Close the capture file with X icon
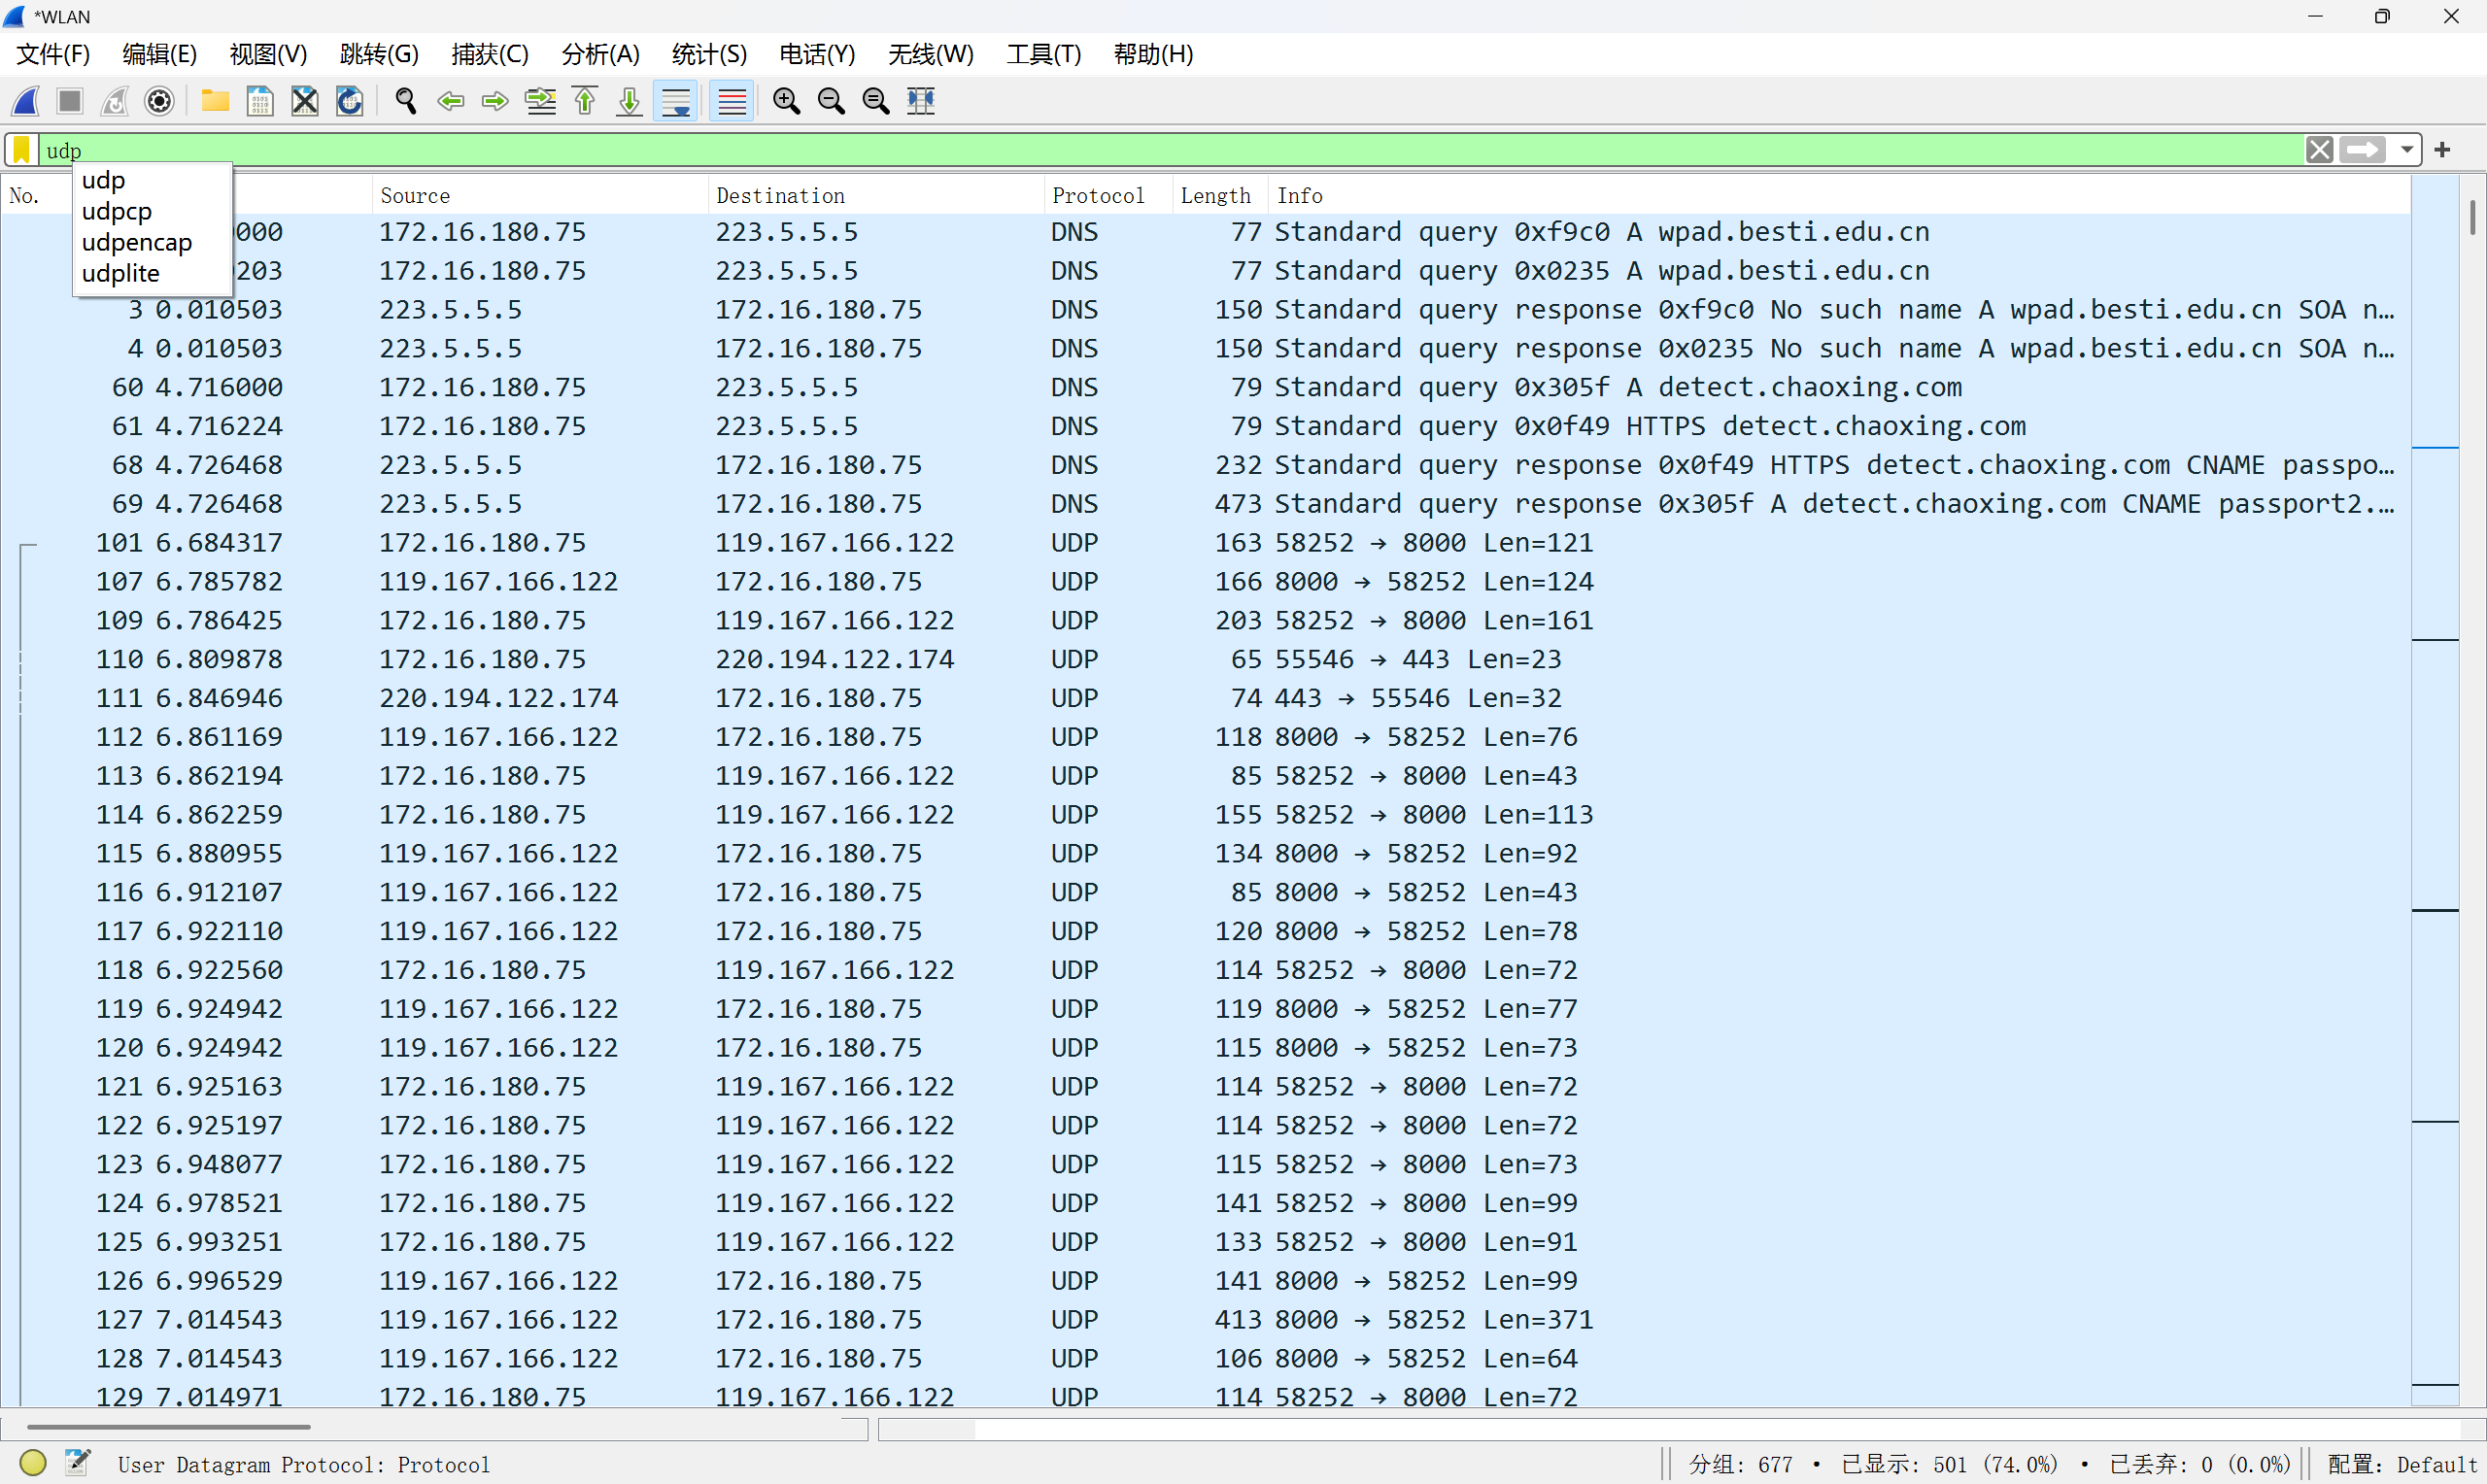The image size is (2487, 1484). 305,101
